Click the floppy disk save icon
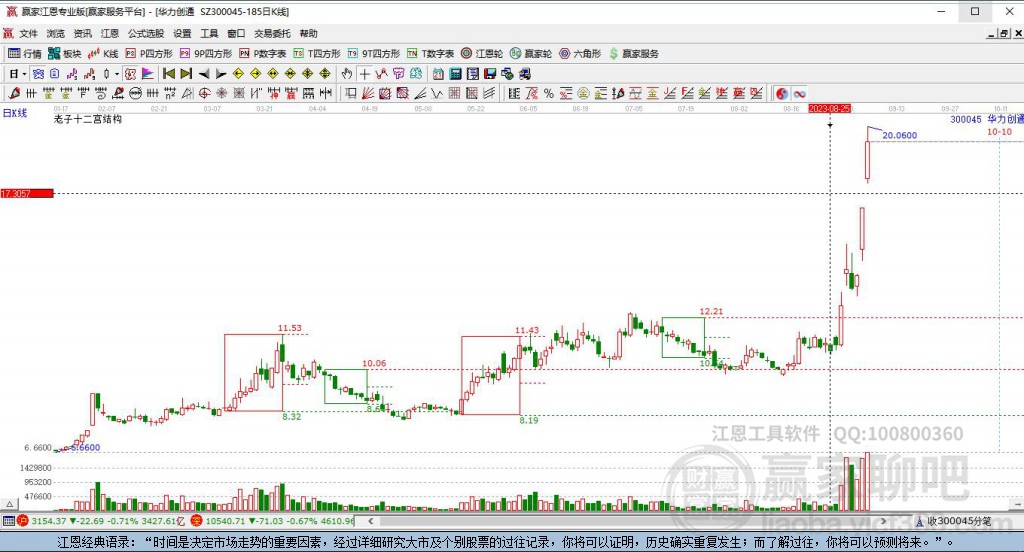The width and height of the screenshot is (1024, 552). coord(490,74)
